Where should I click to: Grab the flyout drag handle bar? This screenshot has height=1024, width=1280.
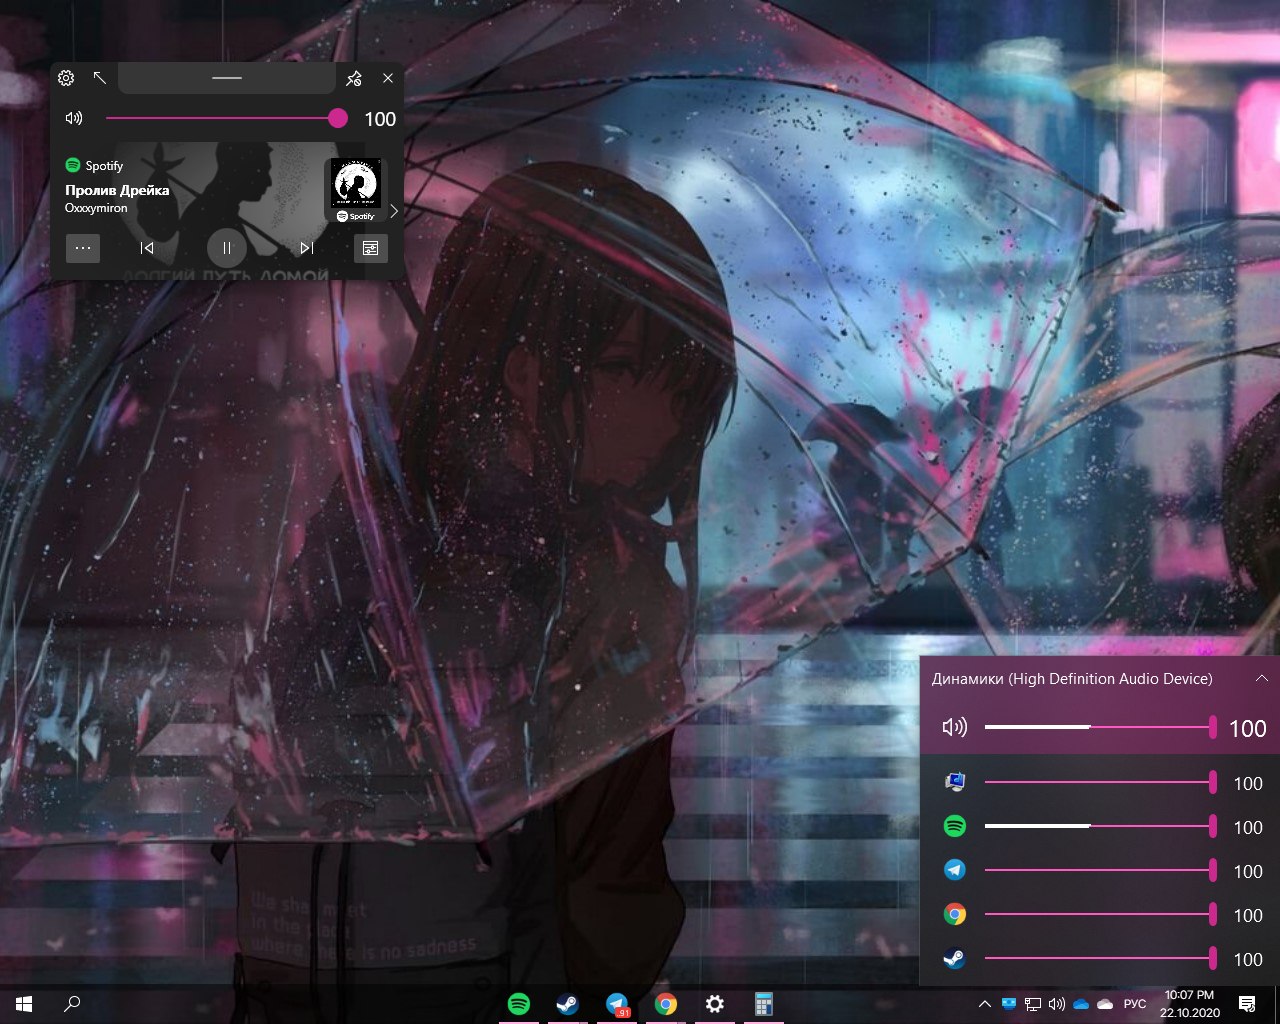(x=227, y=78)
